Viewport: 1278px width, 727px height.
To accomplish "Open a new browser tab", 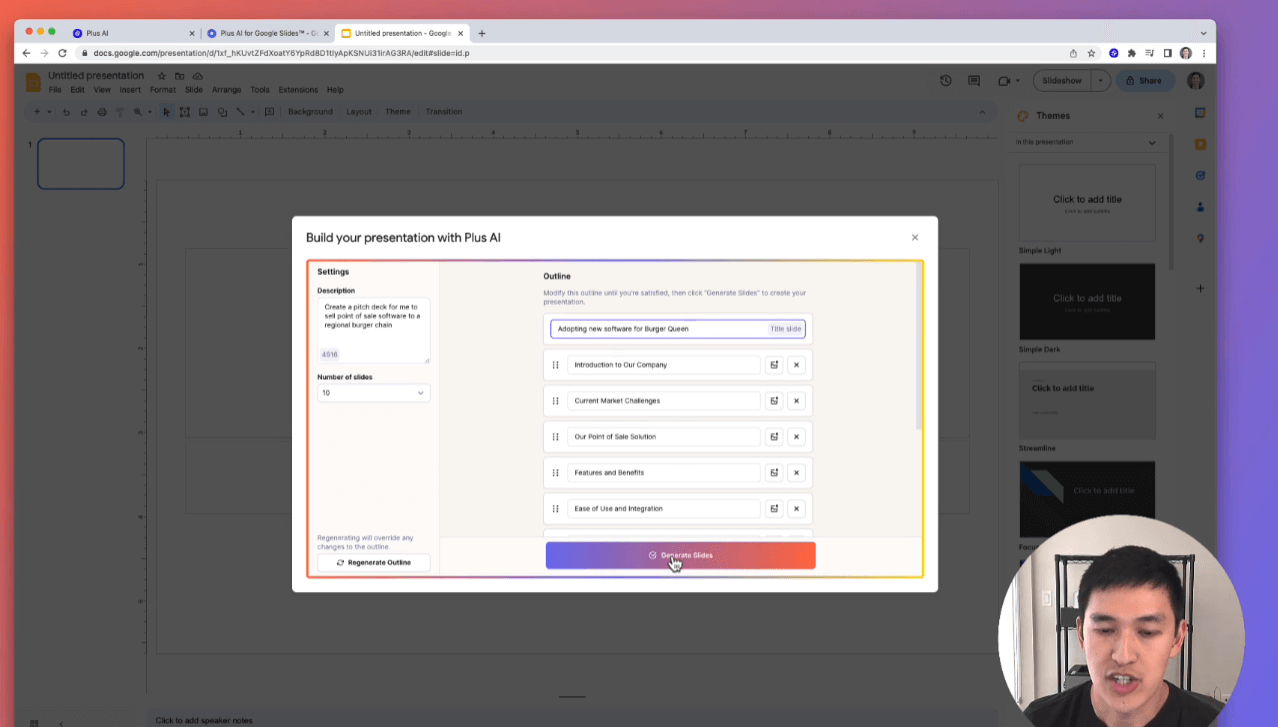I will click(482, 33).
